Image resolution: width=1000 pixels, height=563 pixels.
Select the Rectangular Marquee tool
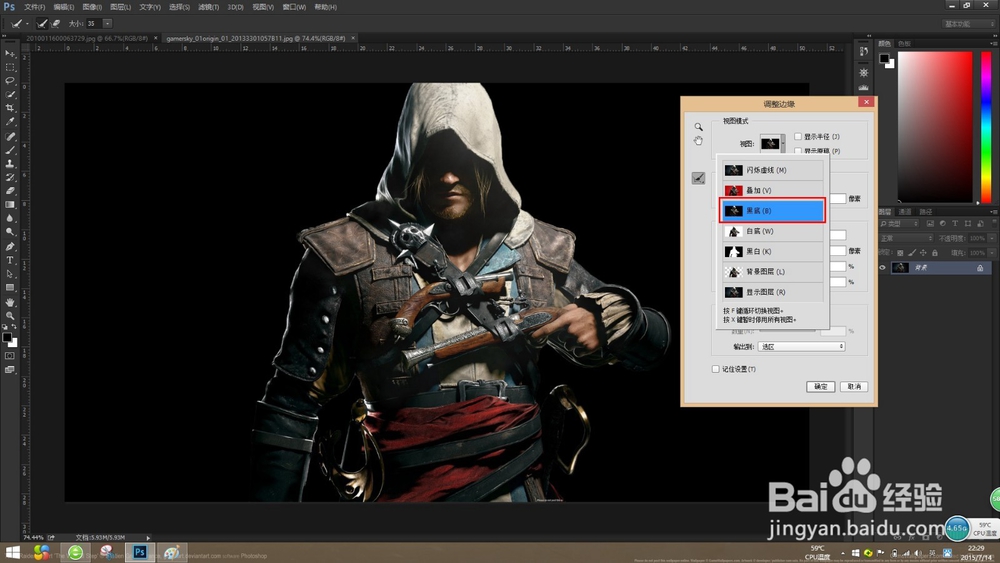[x=10, y=67]
